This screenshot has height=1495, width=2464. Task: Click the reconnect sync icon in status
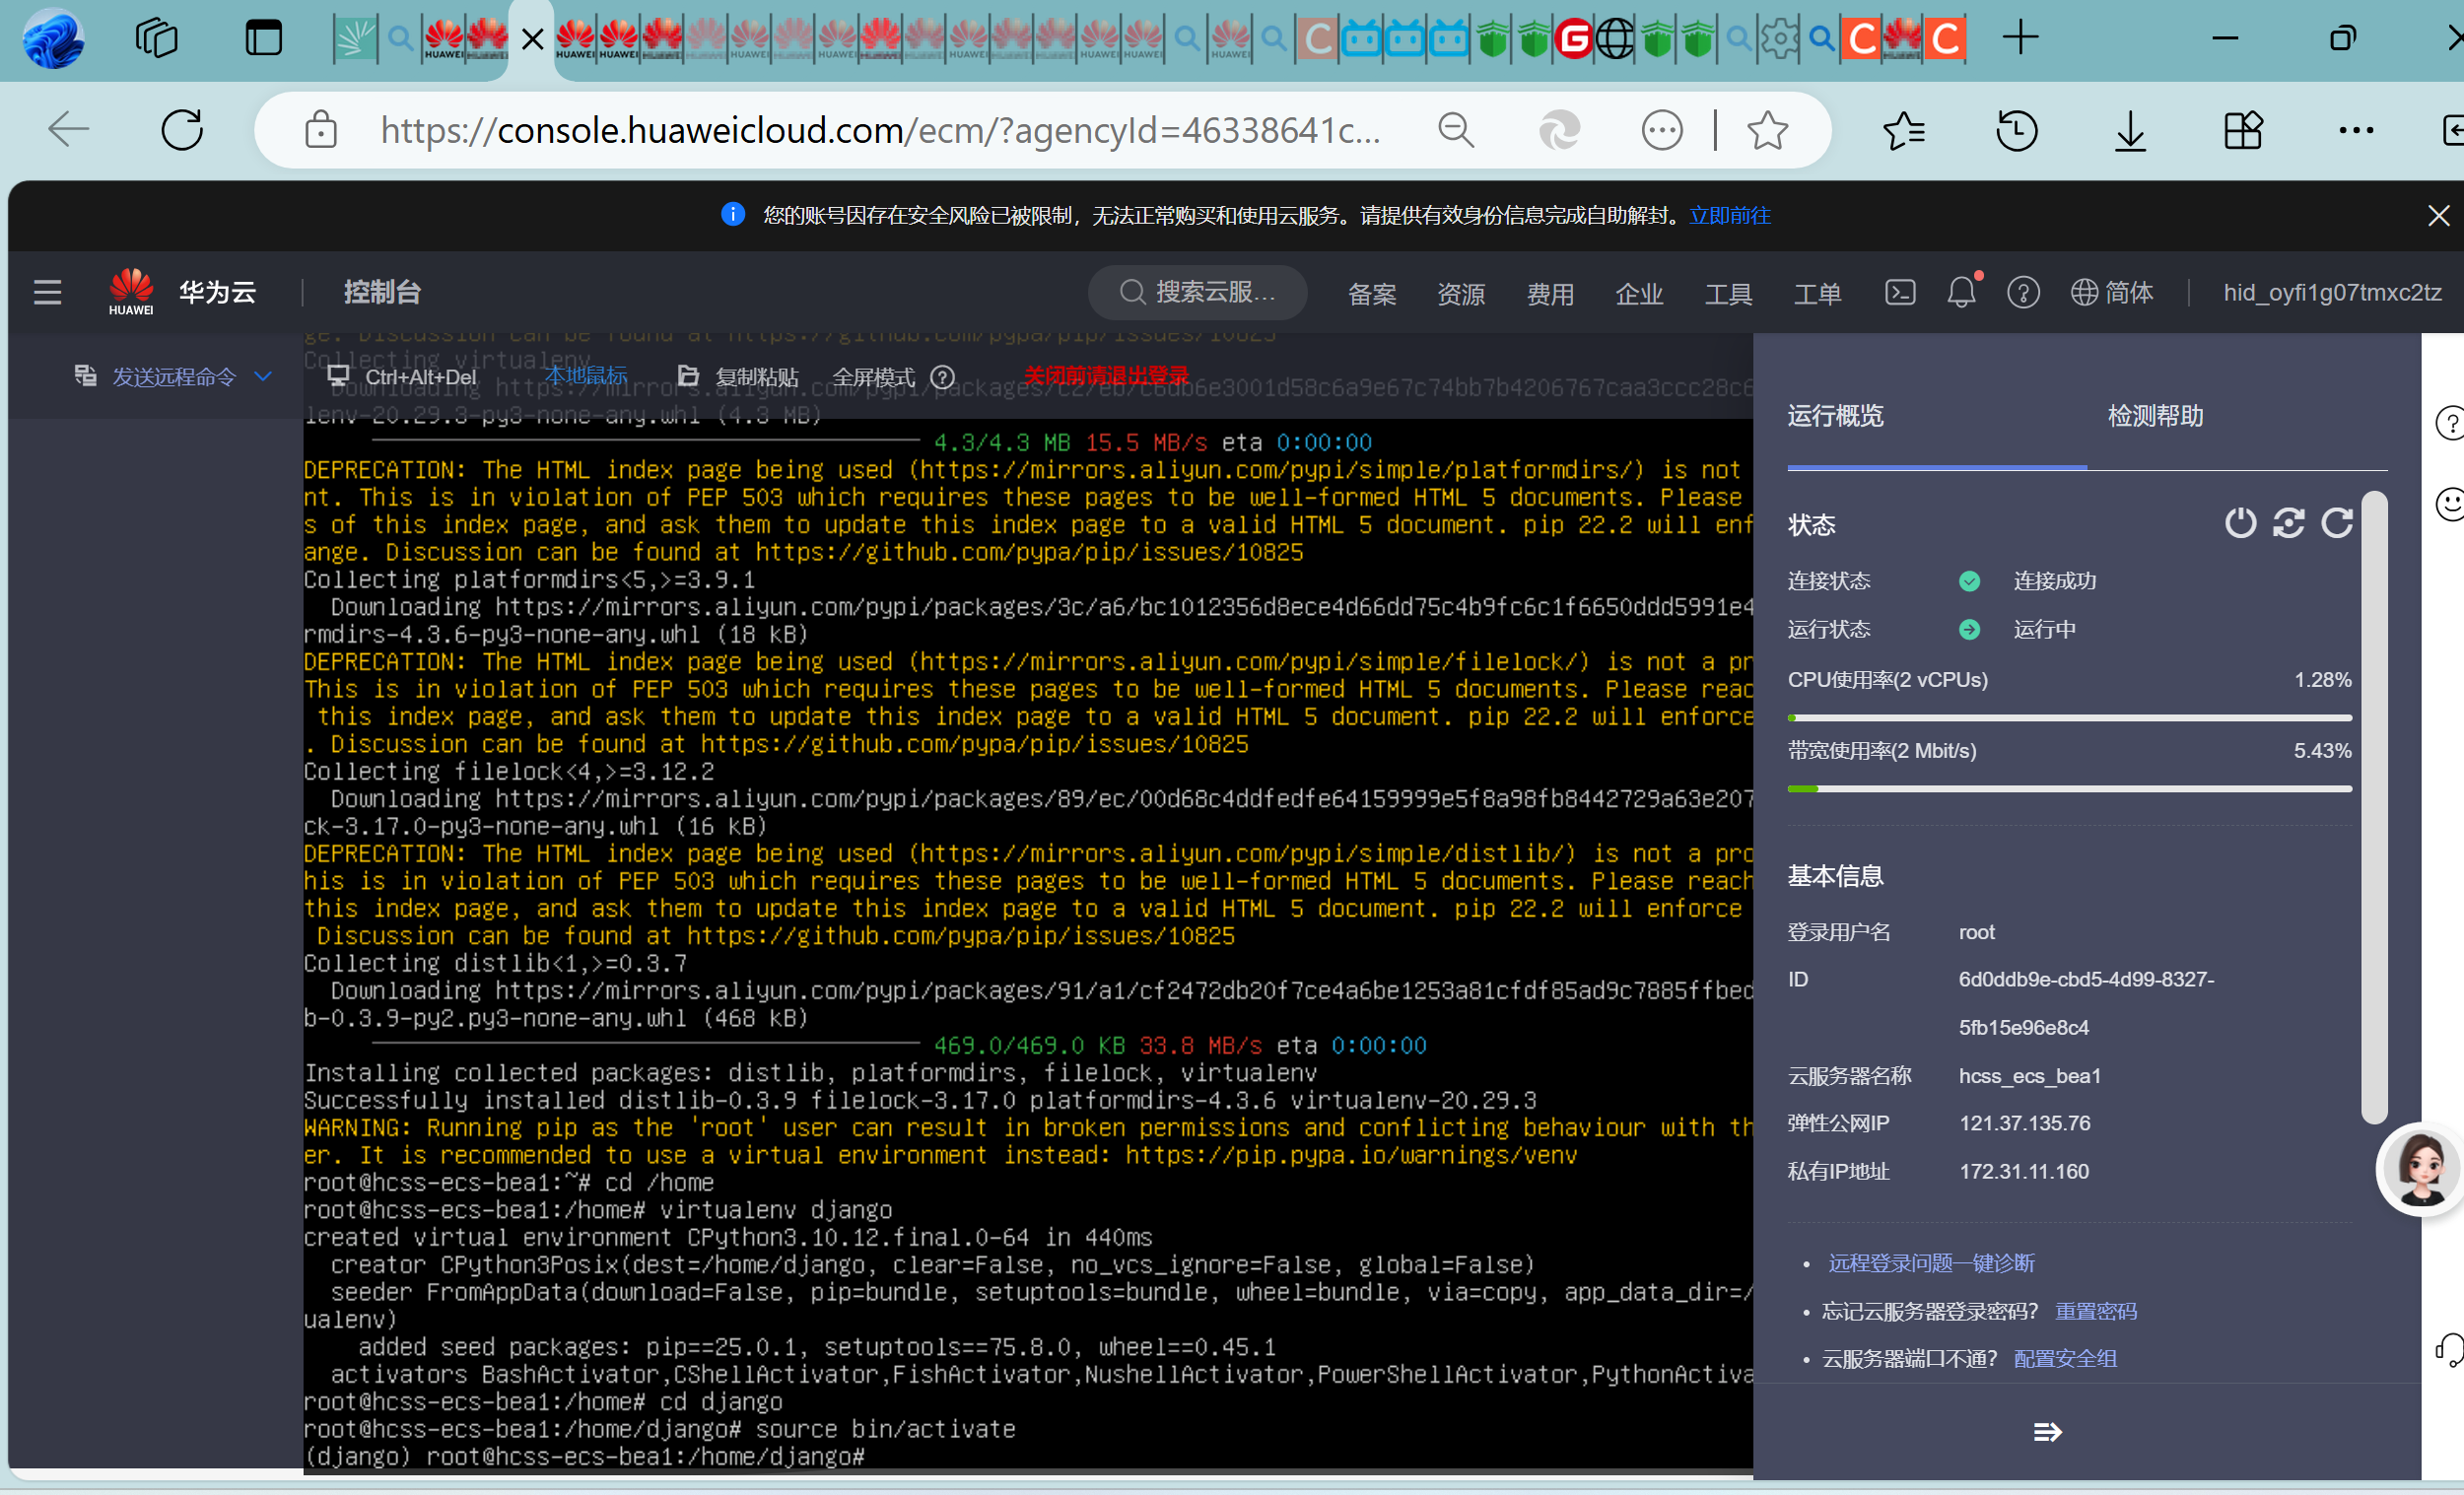pyautogui.click(x=2288, y=523)
